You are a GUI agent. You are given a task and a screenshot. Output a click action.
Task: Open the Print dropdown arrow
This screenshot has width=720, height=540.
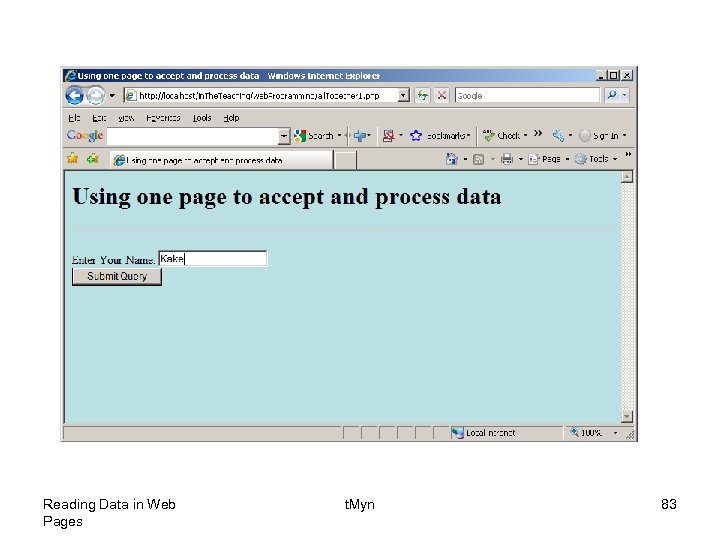(521, 159)
